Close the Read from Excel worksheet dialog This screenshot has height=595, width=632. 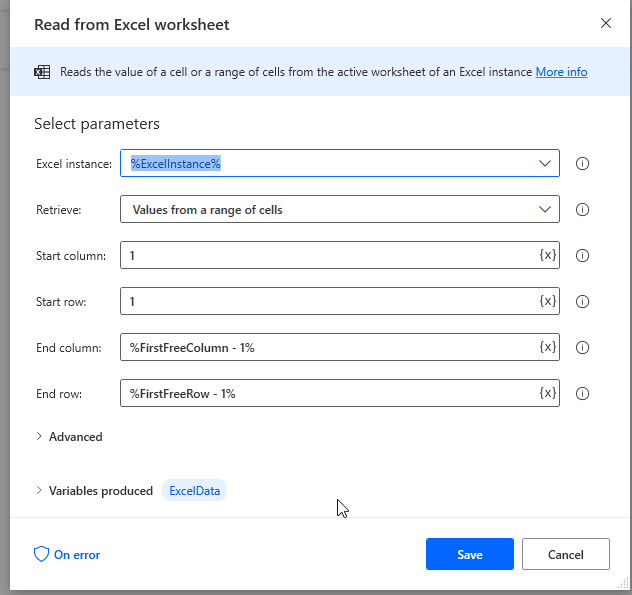pyautogui.click(x=605, y=23)
